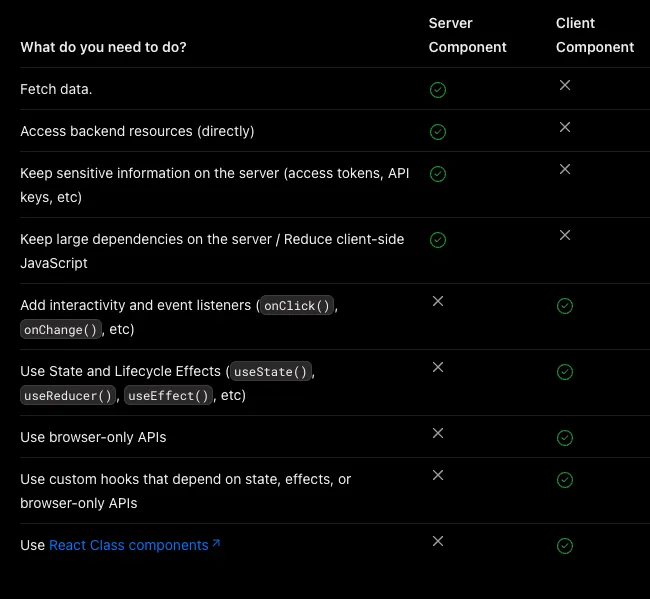Click the useEffect() code label

168,396
